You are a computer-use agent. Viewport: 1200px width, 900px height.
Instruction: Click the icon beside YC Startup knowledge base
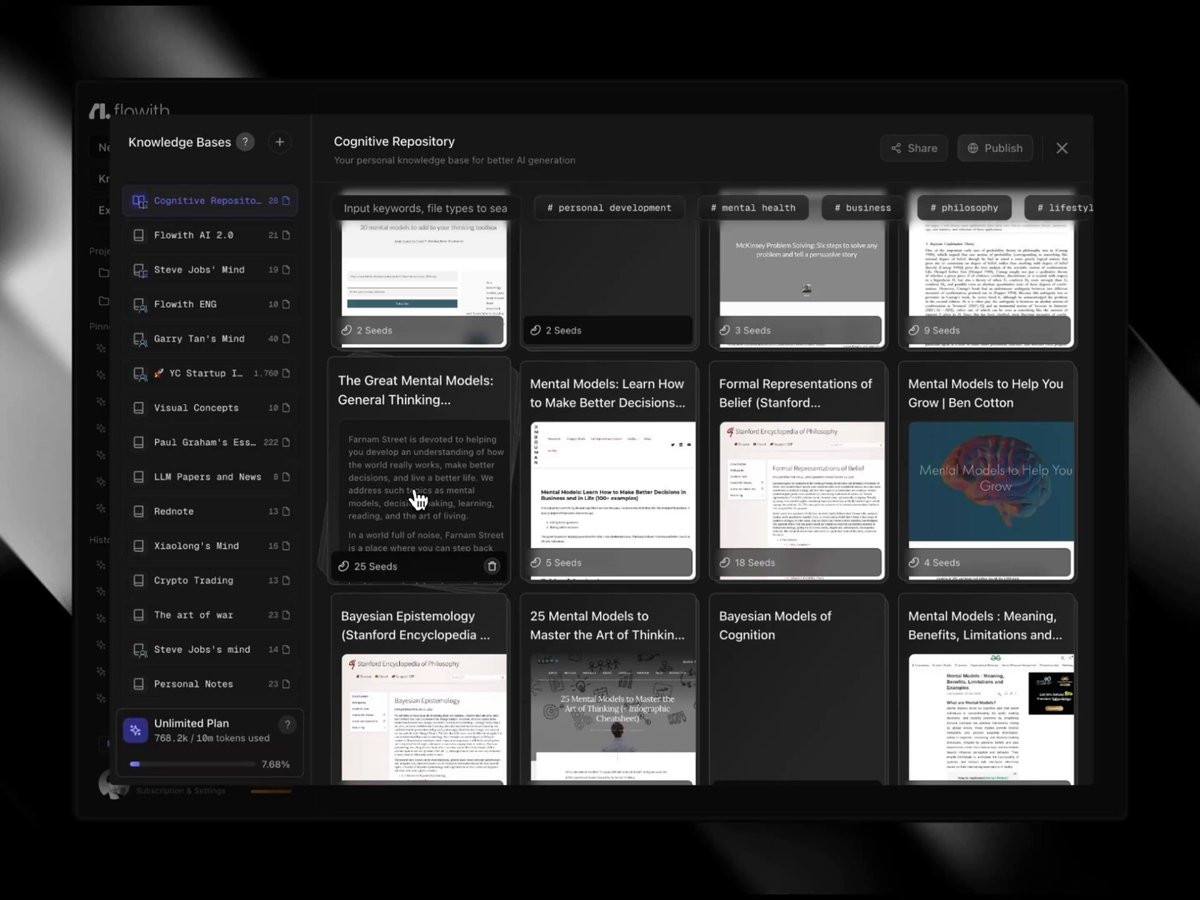(x=140, y=374)
